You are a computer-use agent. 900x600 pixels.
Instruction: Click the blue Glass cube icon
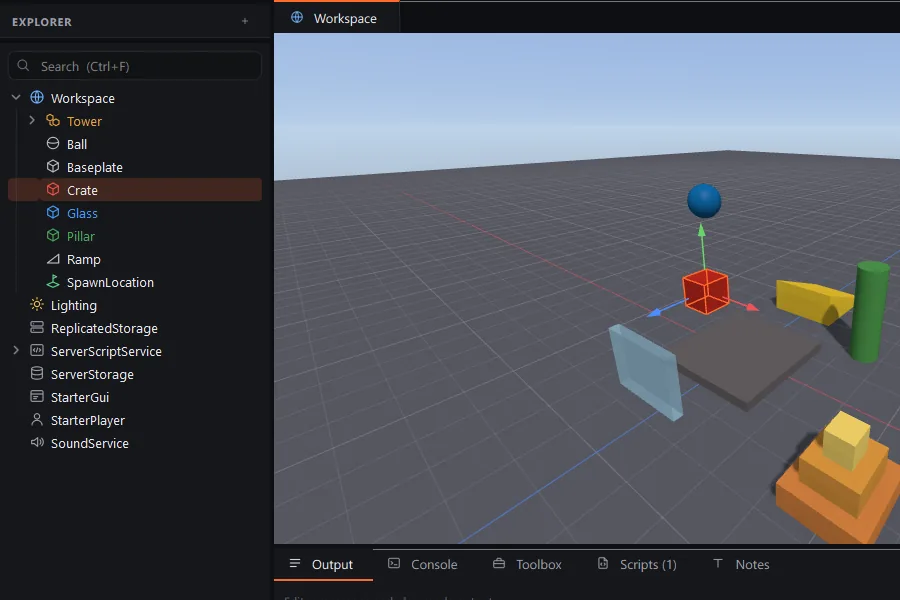[53, 212]
